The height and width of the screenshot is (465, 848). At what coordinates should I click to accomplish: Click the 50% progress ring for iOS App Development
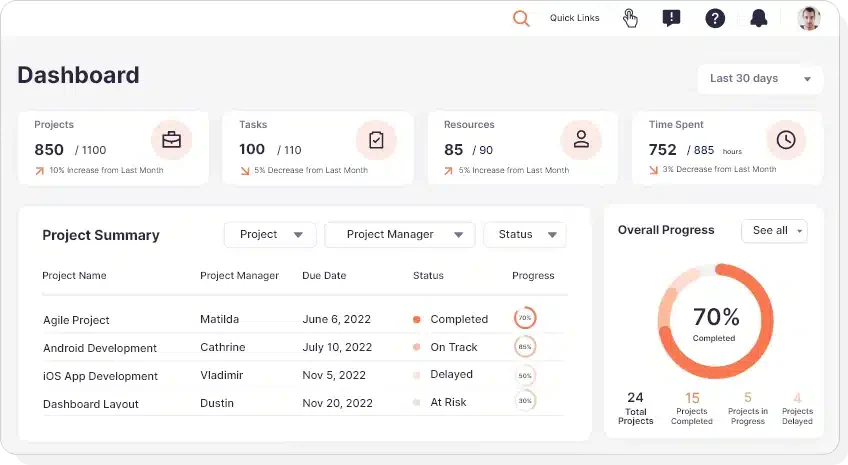(525, 375)
